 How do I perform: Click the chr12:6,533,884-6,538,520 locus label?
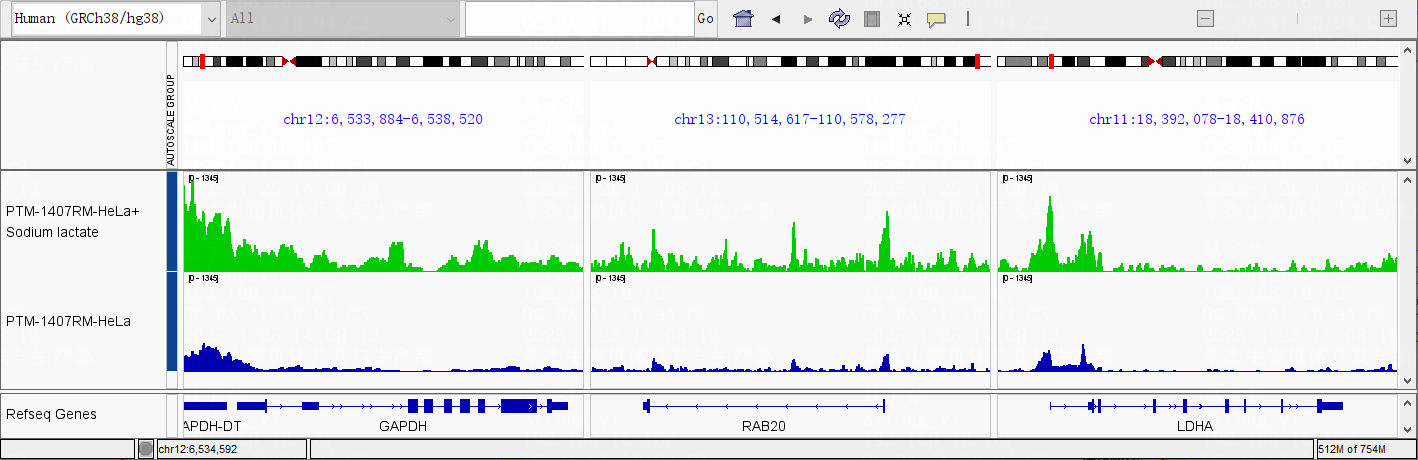[383, 120]
